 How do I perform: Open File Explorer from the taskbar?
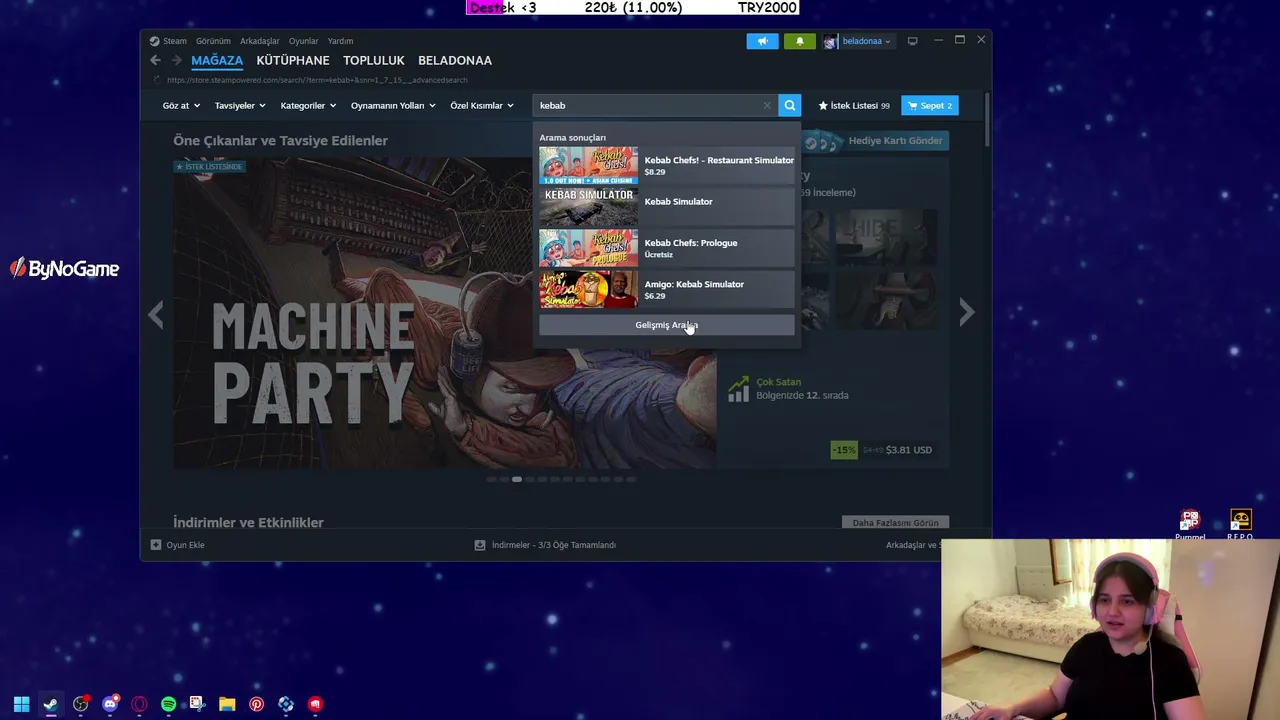[x=227, y=704]
